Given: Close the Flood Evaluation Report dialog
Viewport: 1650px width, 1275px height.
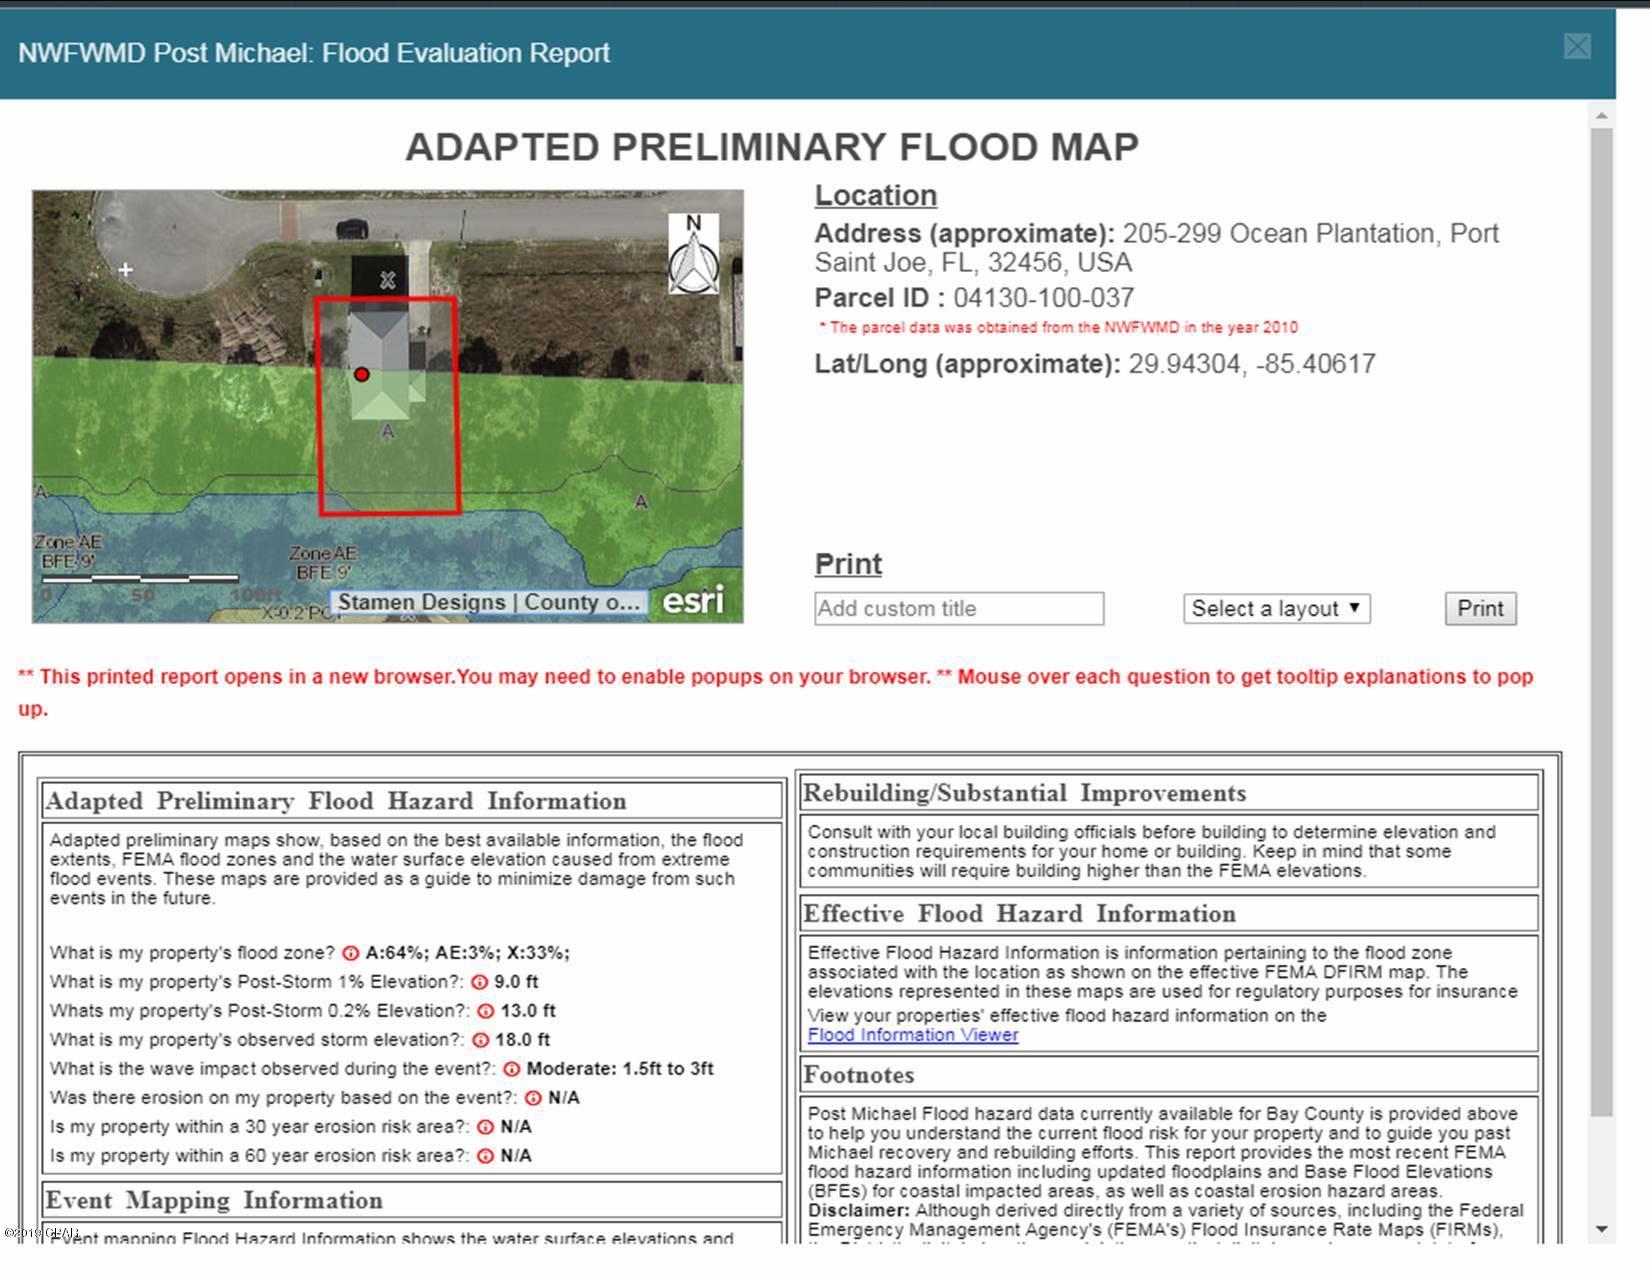Looking at the screenshot, I should pyautogui.click(x=1577, y=47).
